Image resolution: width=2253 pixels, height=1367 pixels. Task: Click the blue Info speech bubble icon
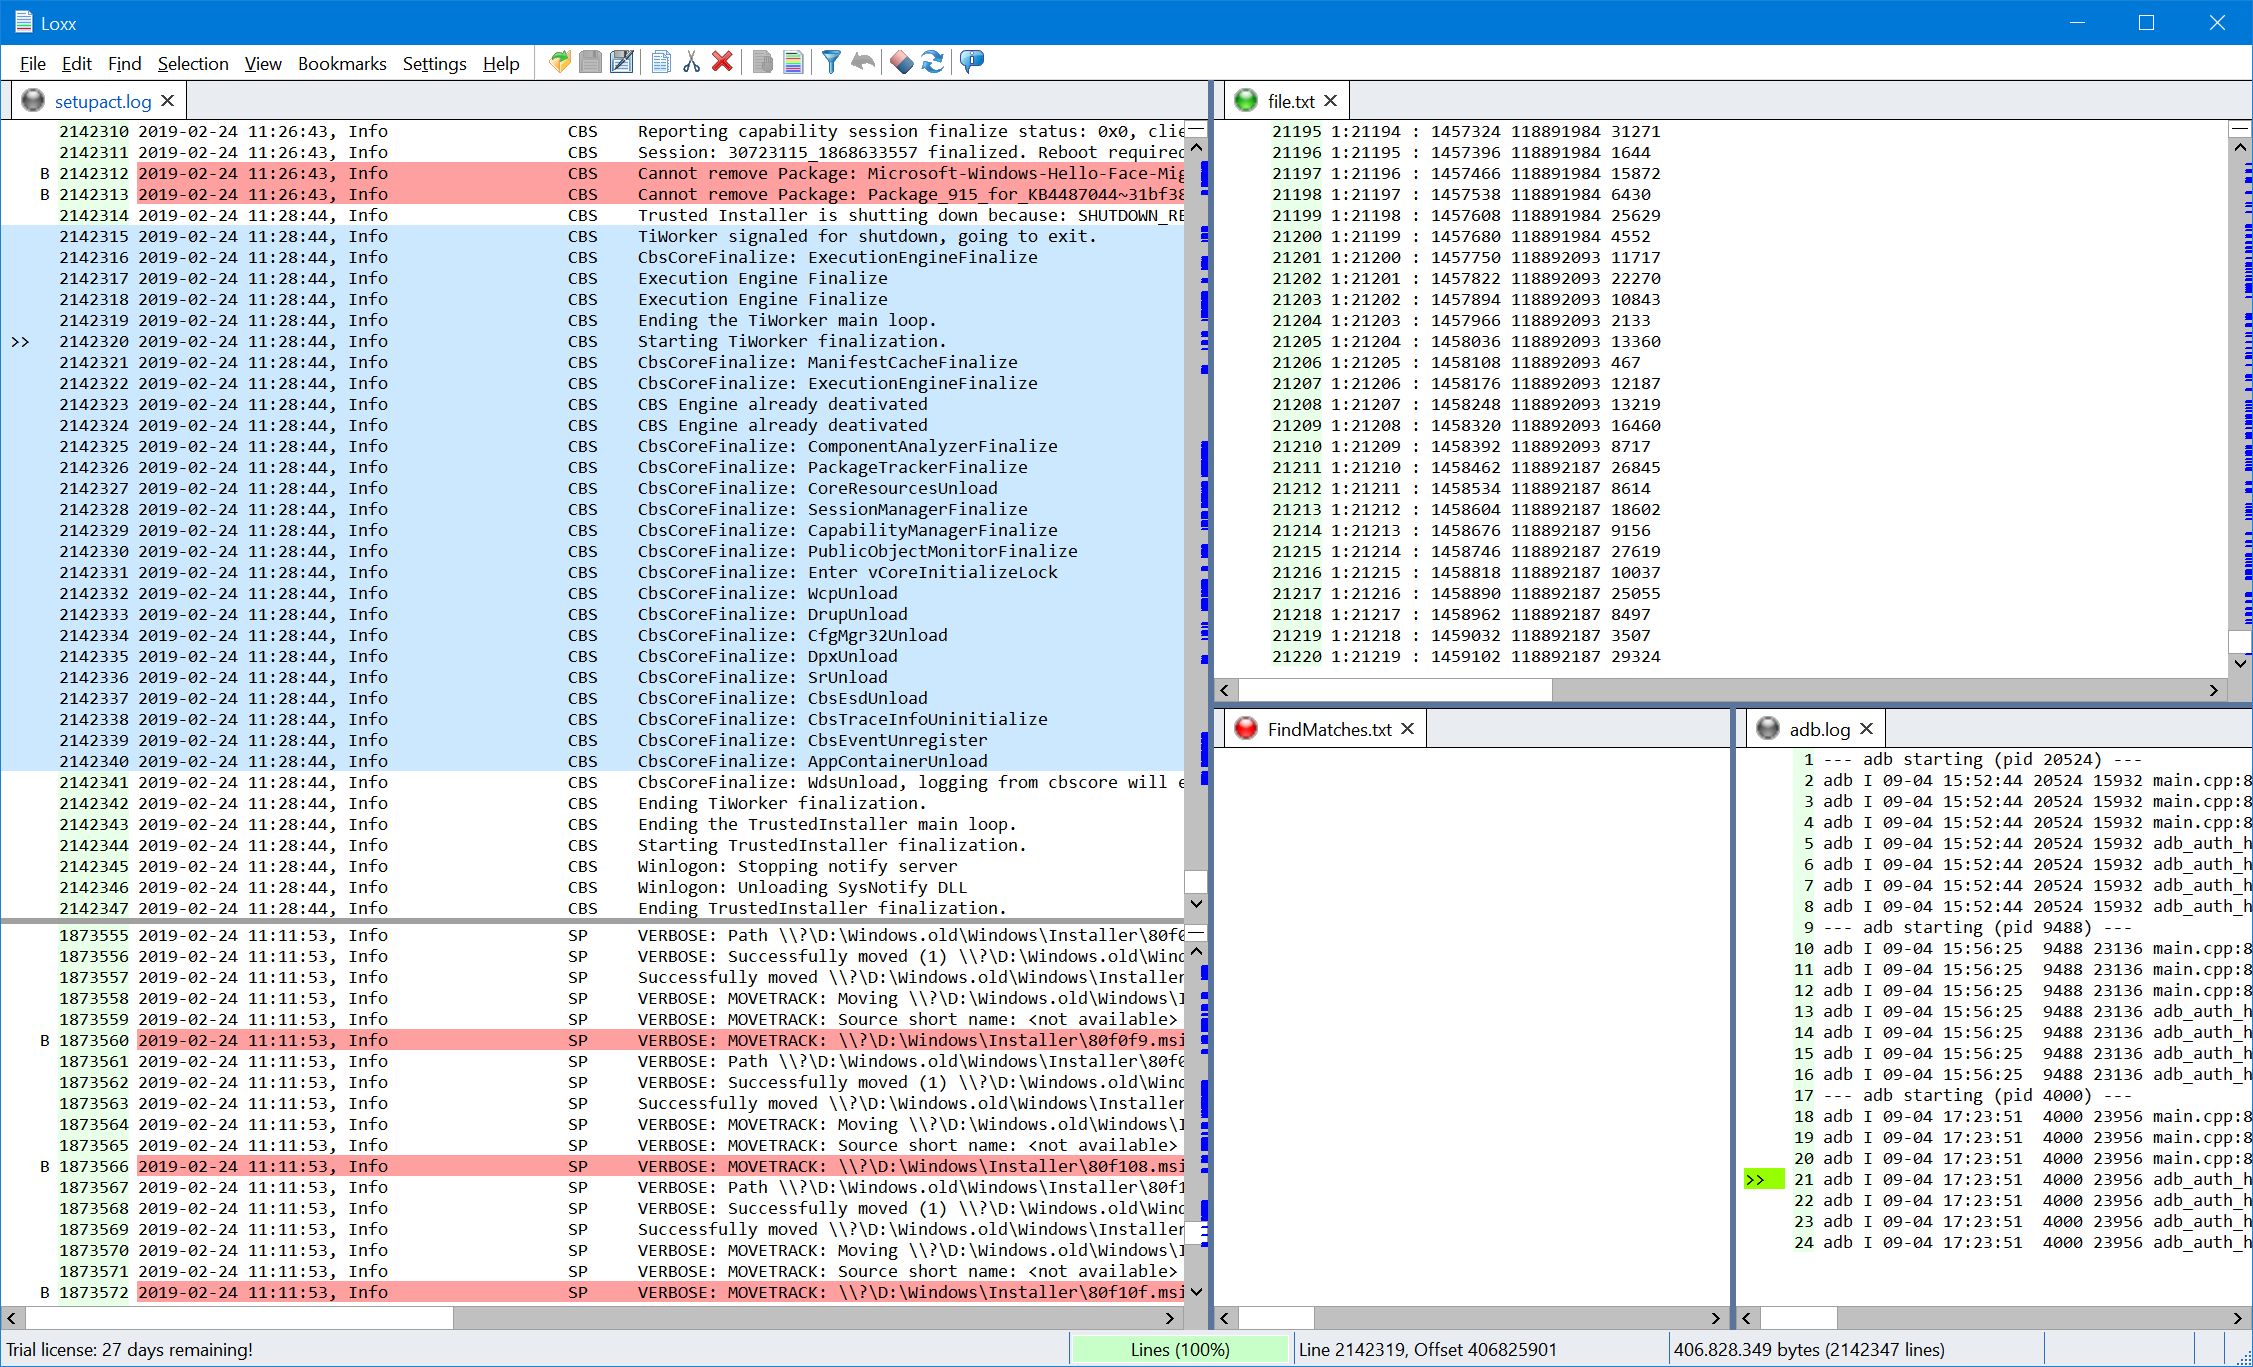[x=971, y=62]
